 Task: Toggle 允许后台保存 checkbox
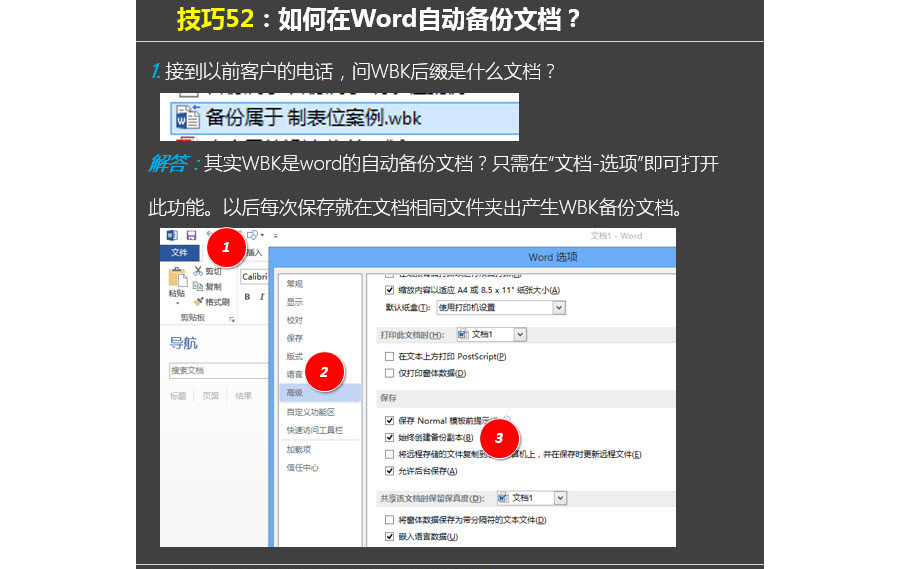390,471
